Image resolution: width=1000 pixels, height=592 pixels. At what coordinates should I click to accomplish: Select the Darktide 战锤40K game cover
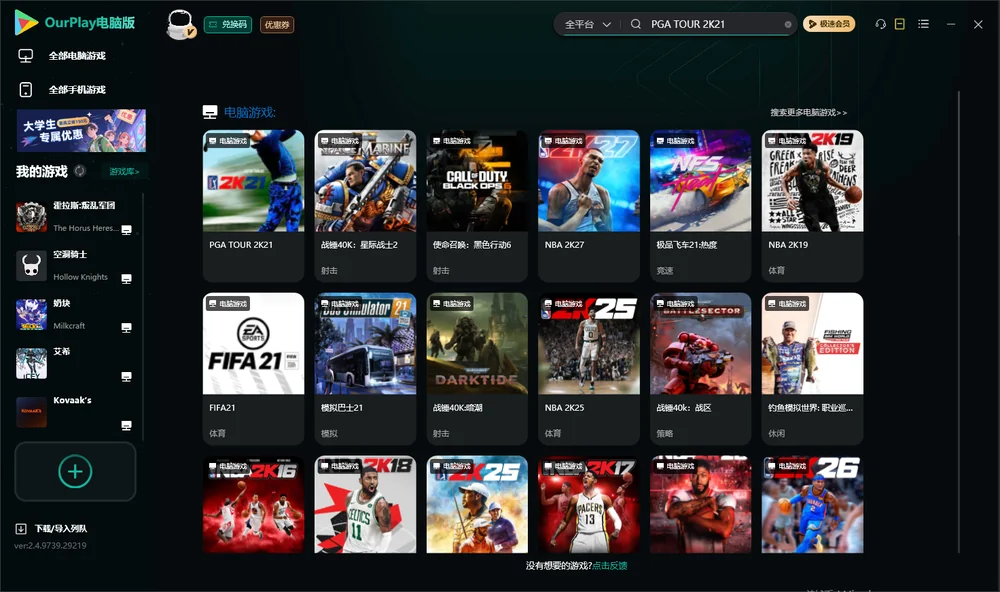477,344
